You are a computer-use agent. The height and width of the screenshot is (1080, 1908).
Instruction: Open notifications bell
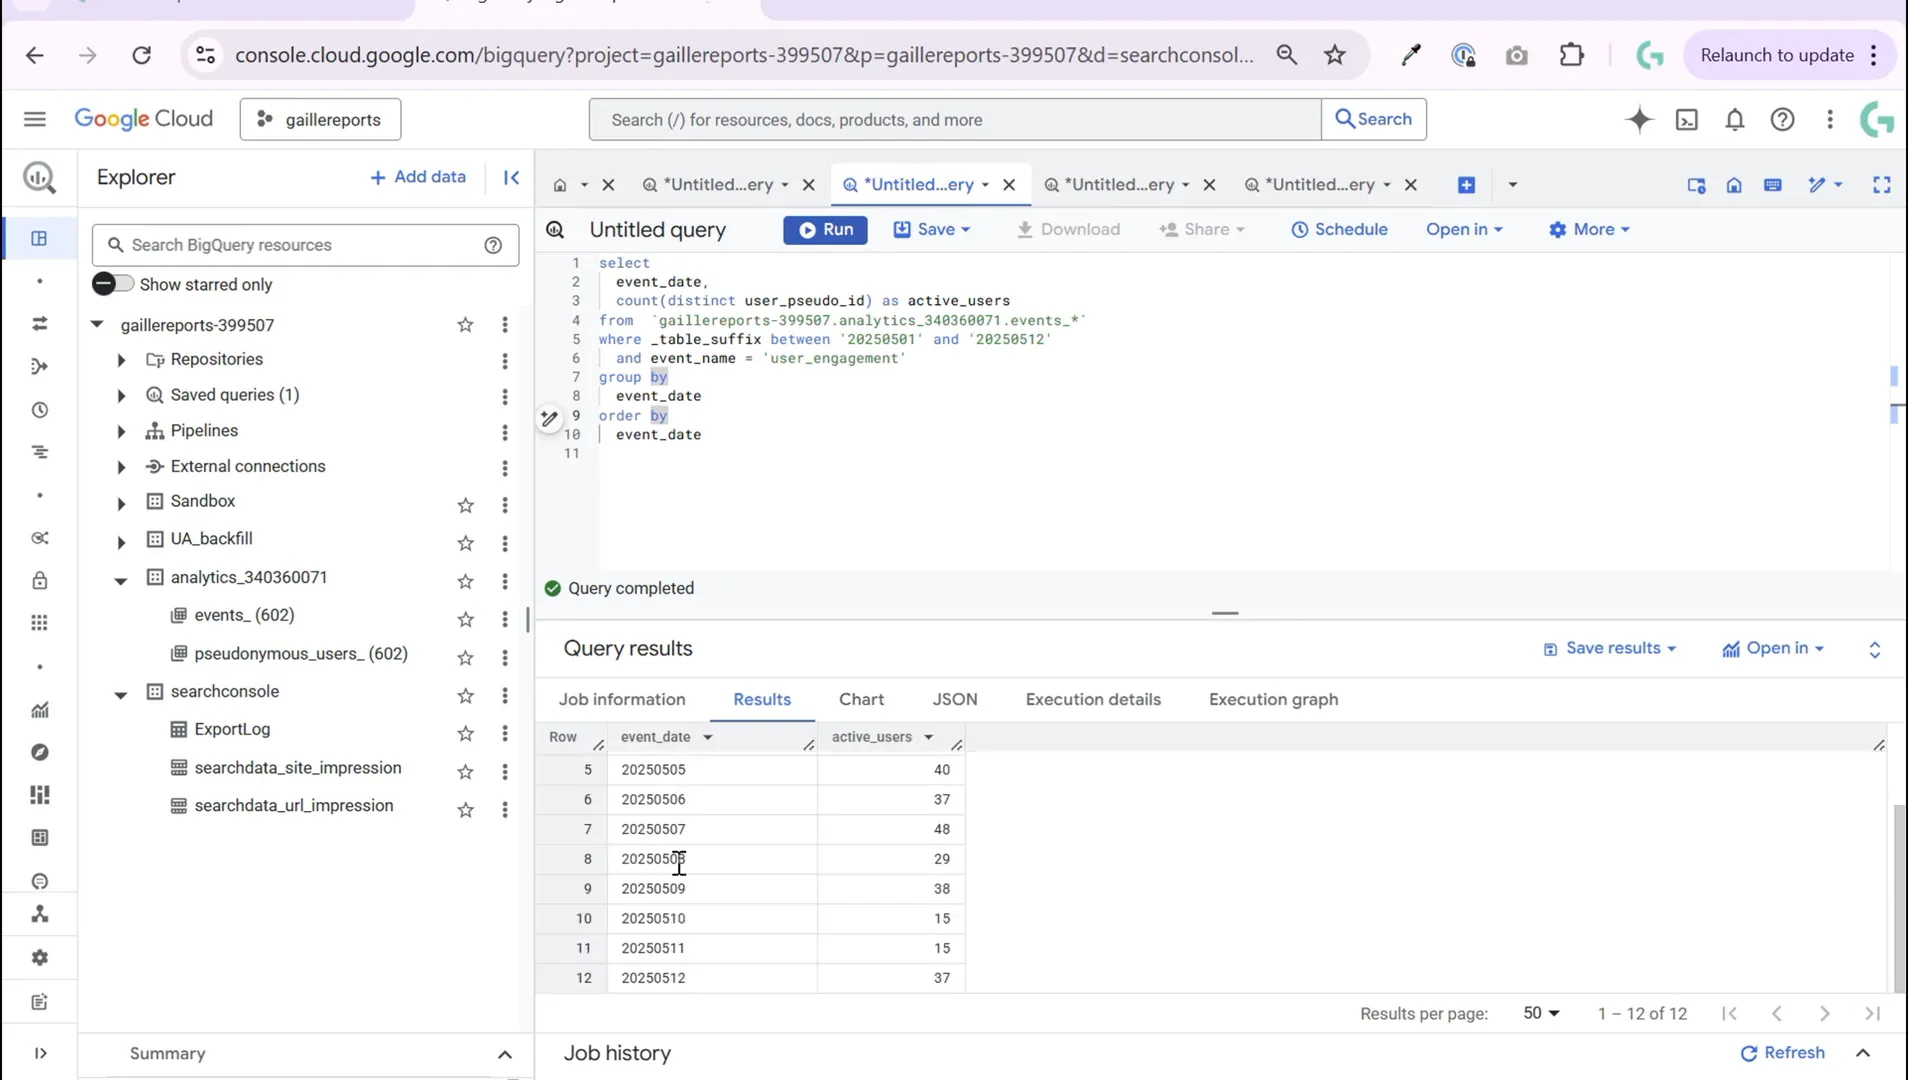tap(1735, 119)
